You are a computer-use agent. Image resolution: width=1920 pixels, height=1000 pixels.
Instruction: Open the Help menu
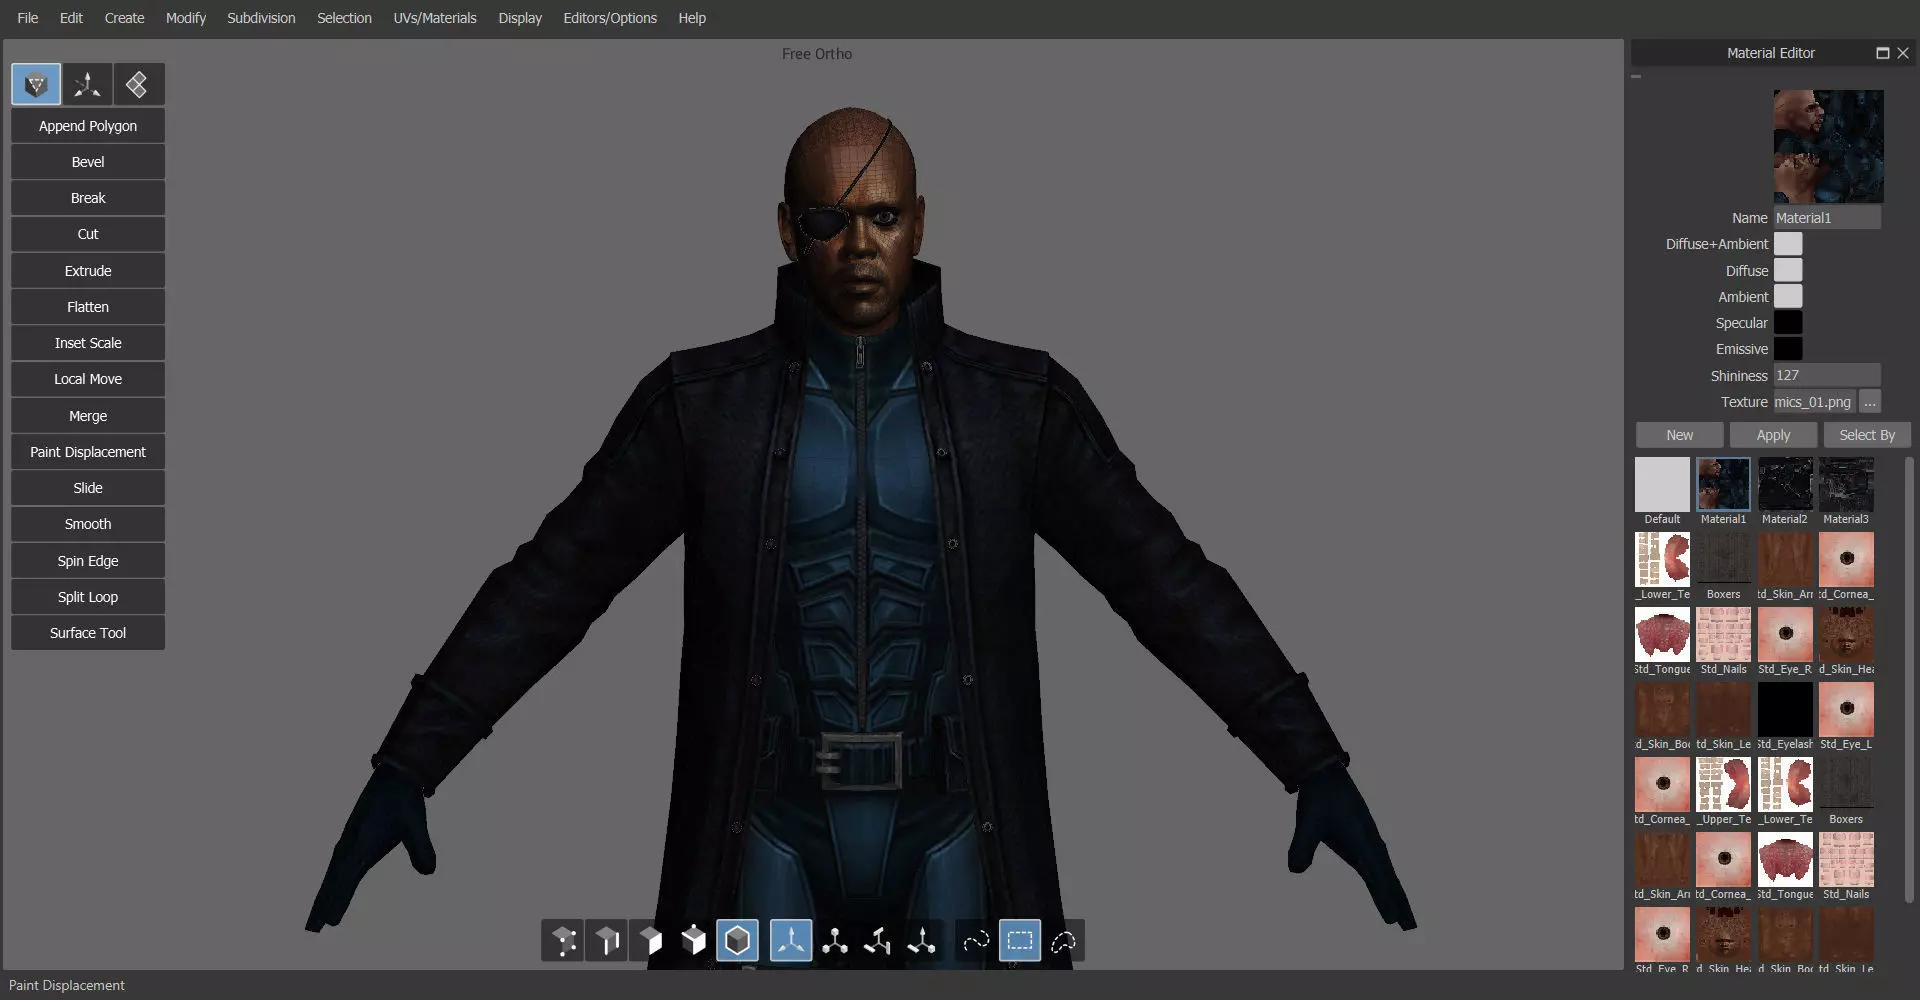(x=692, y=18)
